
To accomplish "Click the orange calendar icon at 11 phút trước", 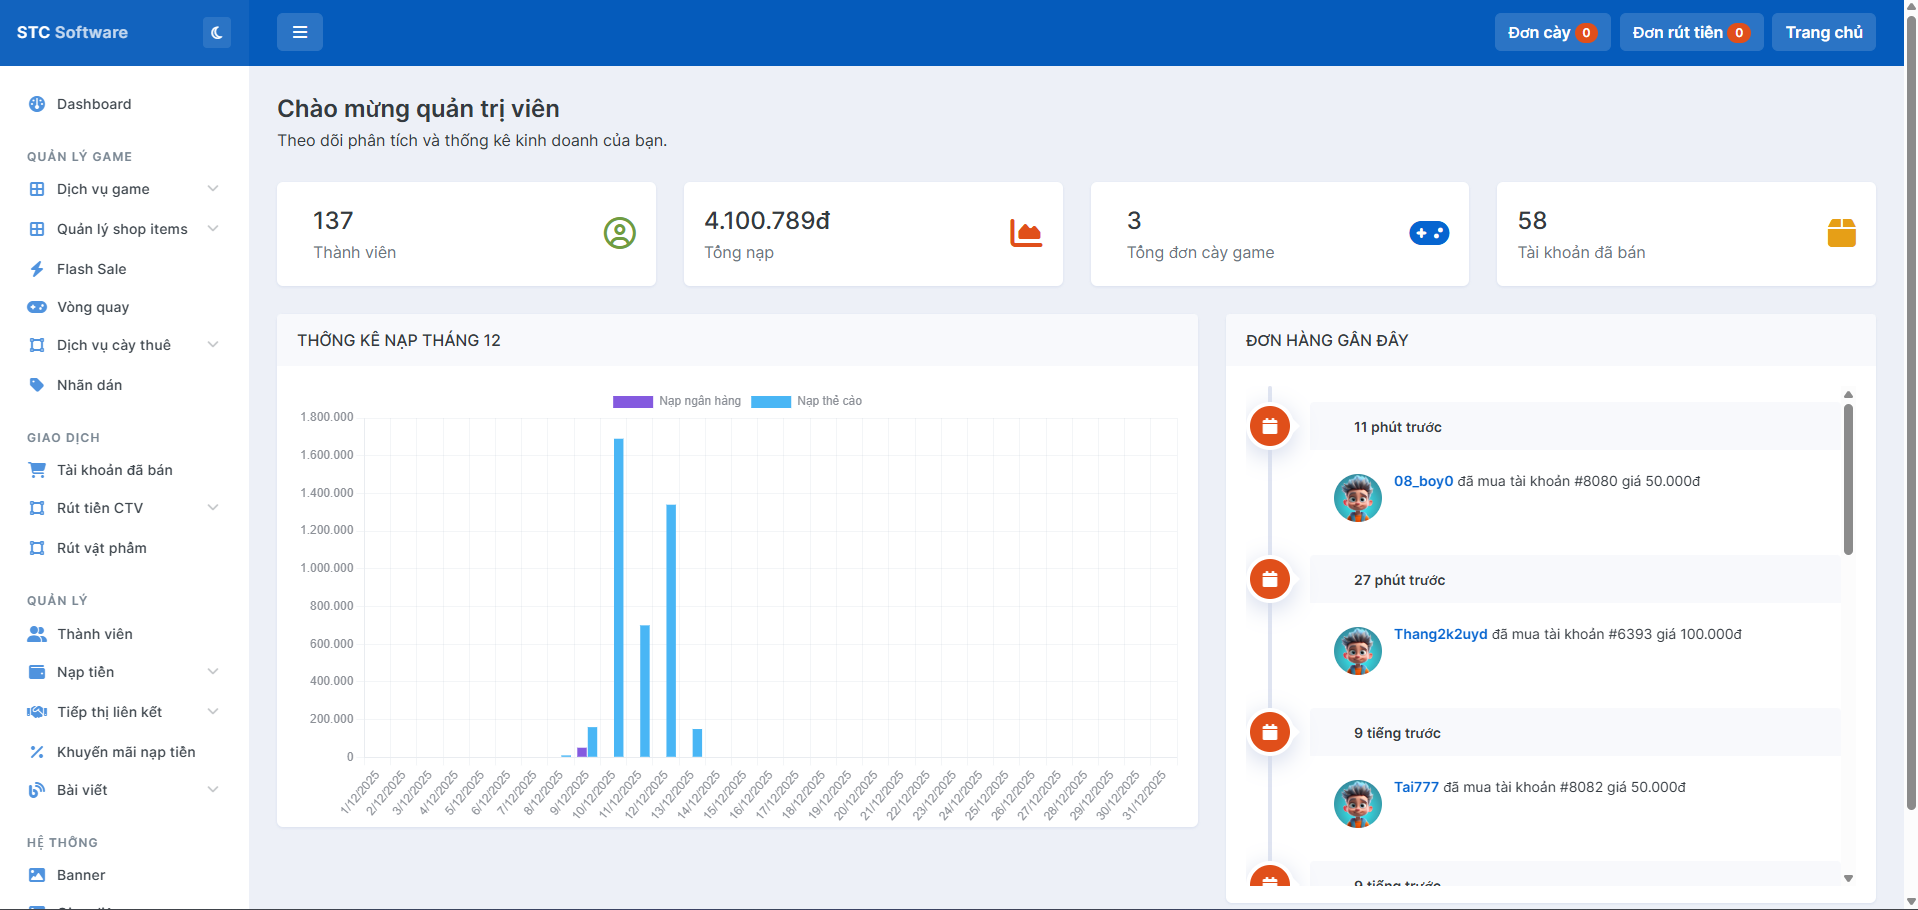I will tap(1269, 427).
